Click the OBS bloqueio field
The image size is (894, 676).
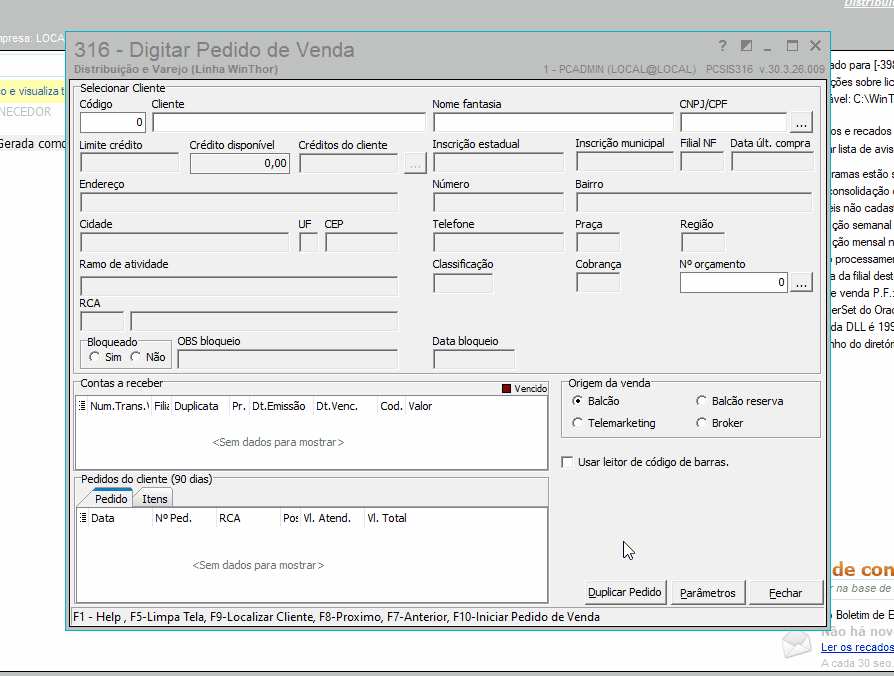[288, 359]
